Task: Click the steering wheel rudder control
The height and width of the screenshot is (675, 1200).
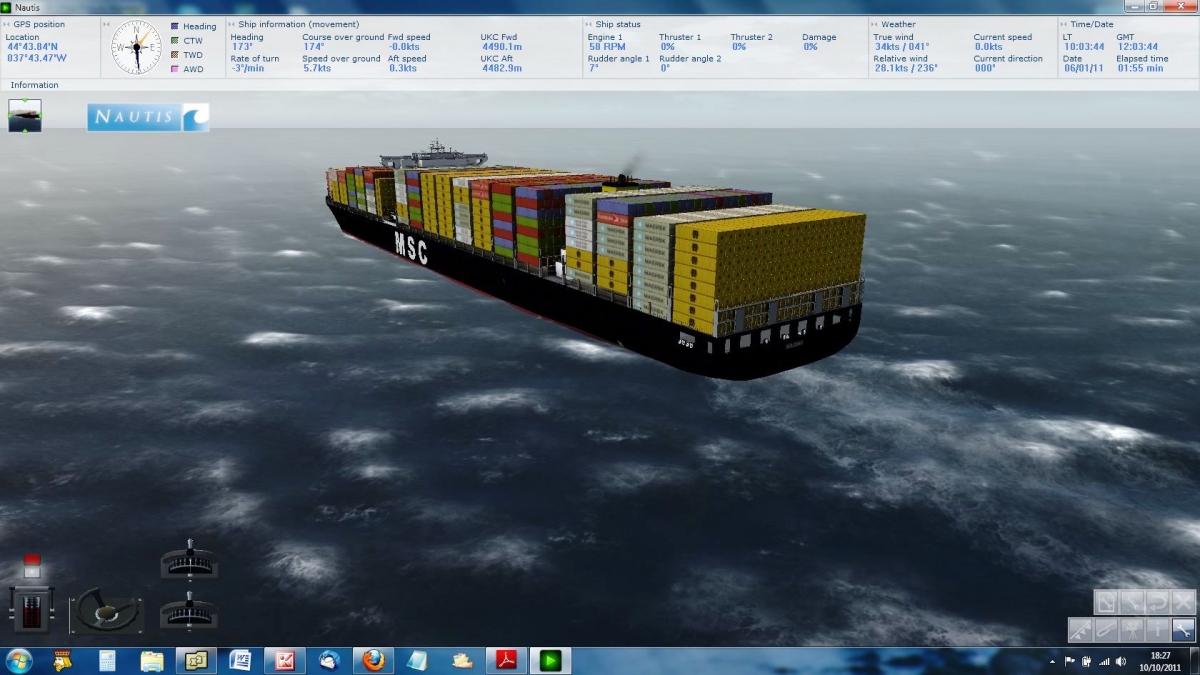Action: 106,610
